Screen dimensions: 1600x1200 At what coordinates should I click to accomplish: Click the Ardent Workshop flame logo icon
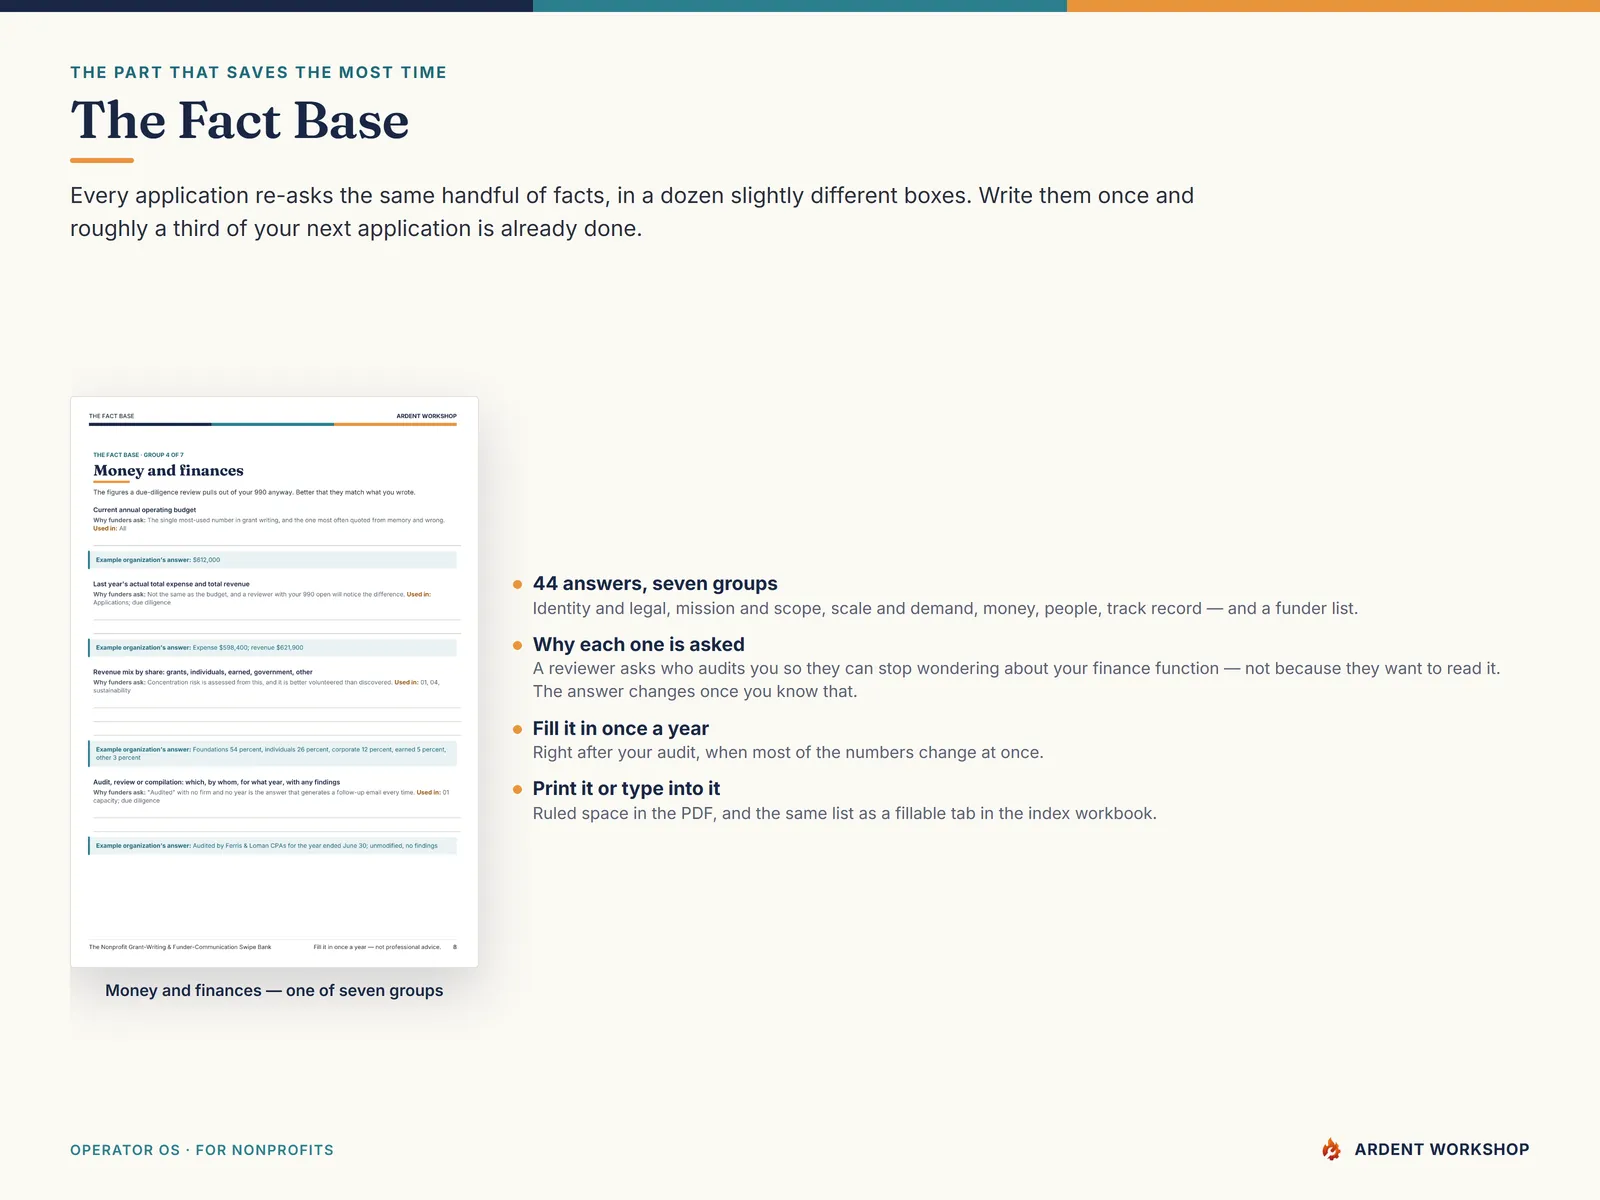coord(1331,1150)
